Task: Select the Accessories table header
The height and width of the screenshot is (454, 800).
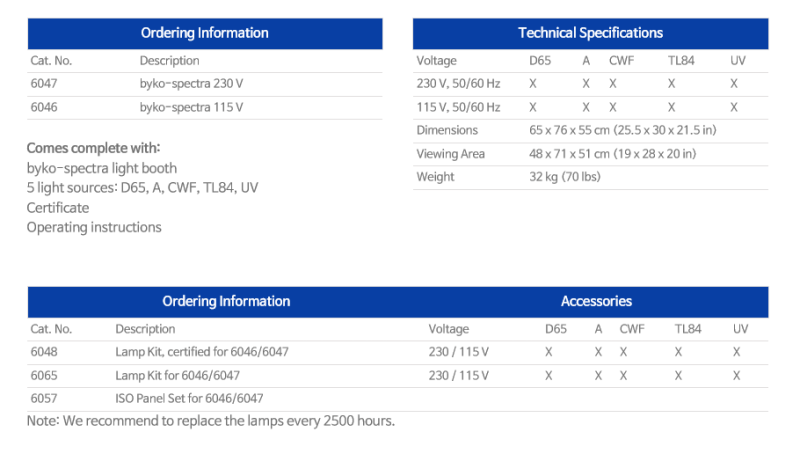Action: tap(596, 301)
